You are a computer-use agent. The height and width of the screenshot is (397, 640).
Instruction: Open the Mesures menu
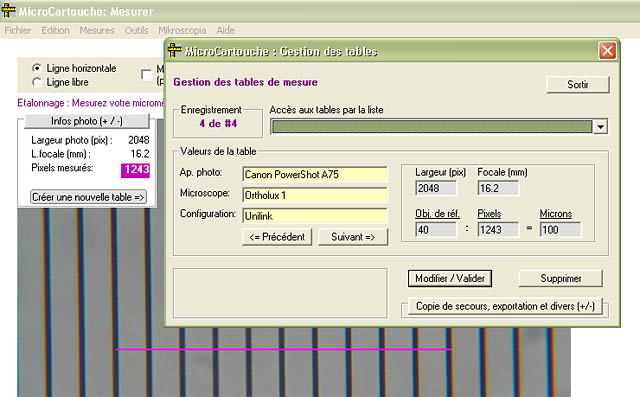97,30
